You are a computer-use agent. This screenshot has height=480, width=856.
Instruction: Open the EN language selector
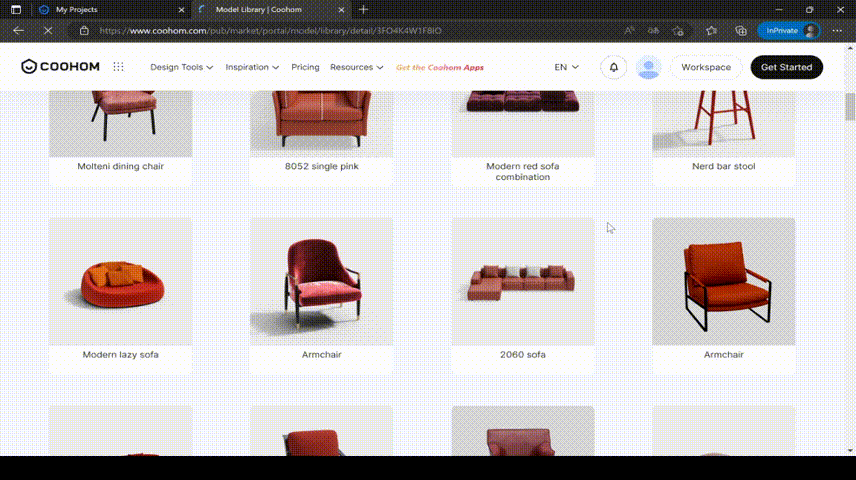coord(567,67)
